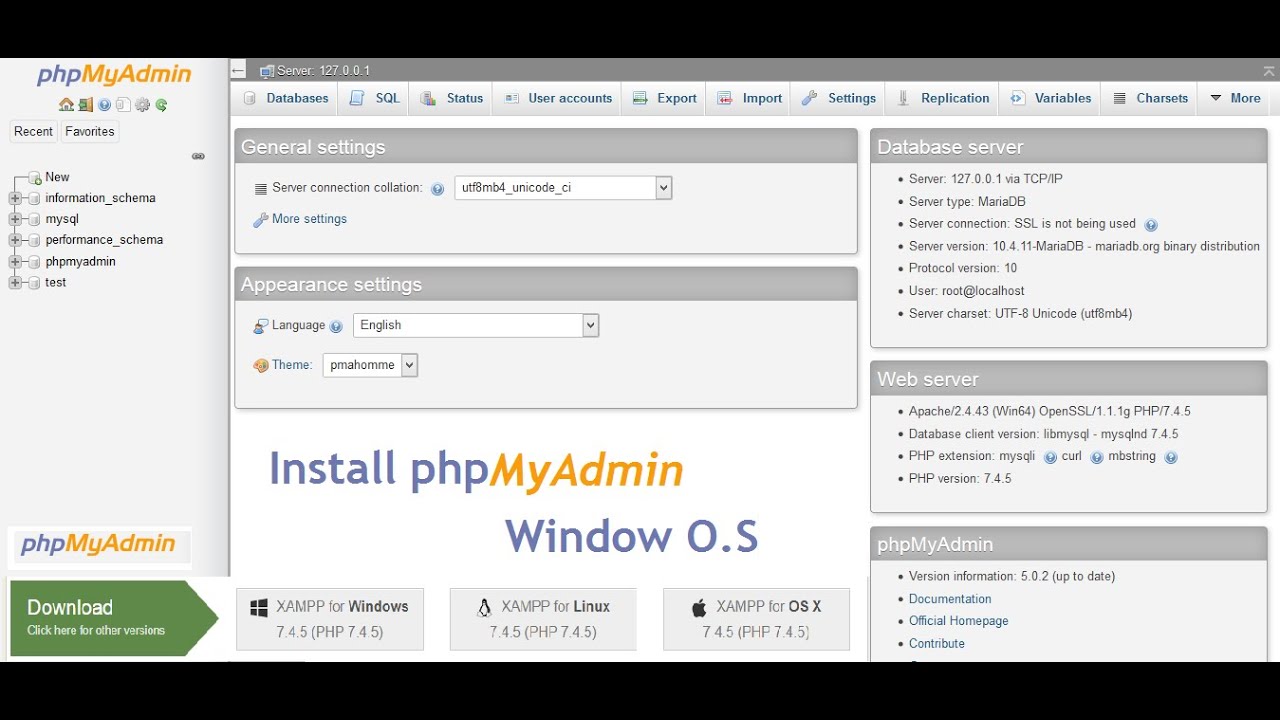Open the Replication tab
This screenshot has width=1280, height=720.
pos(943,98)
